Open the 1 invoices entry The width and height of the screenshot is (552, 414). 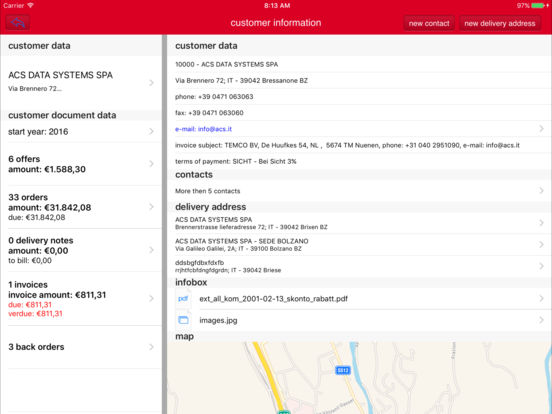point(81,298)
